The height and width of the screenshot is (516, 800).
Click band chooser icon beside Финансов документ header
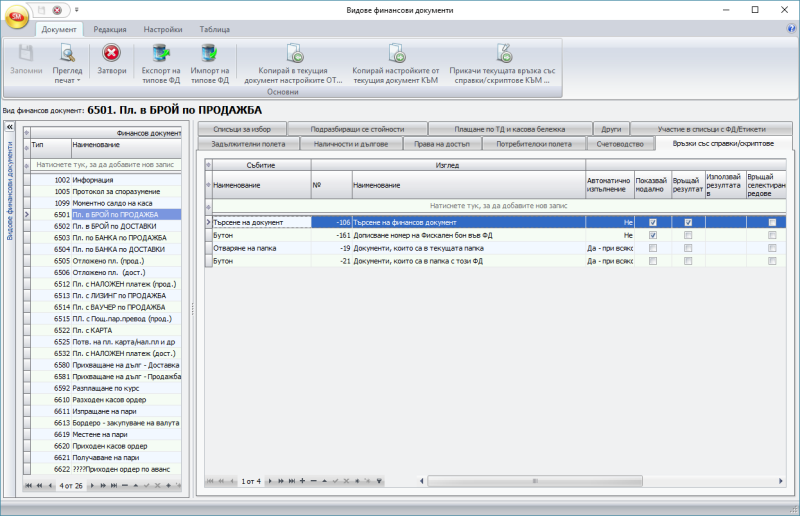(x=27, y=133)
